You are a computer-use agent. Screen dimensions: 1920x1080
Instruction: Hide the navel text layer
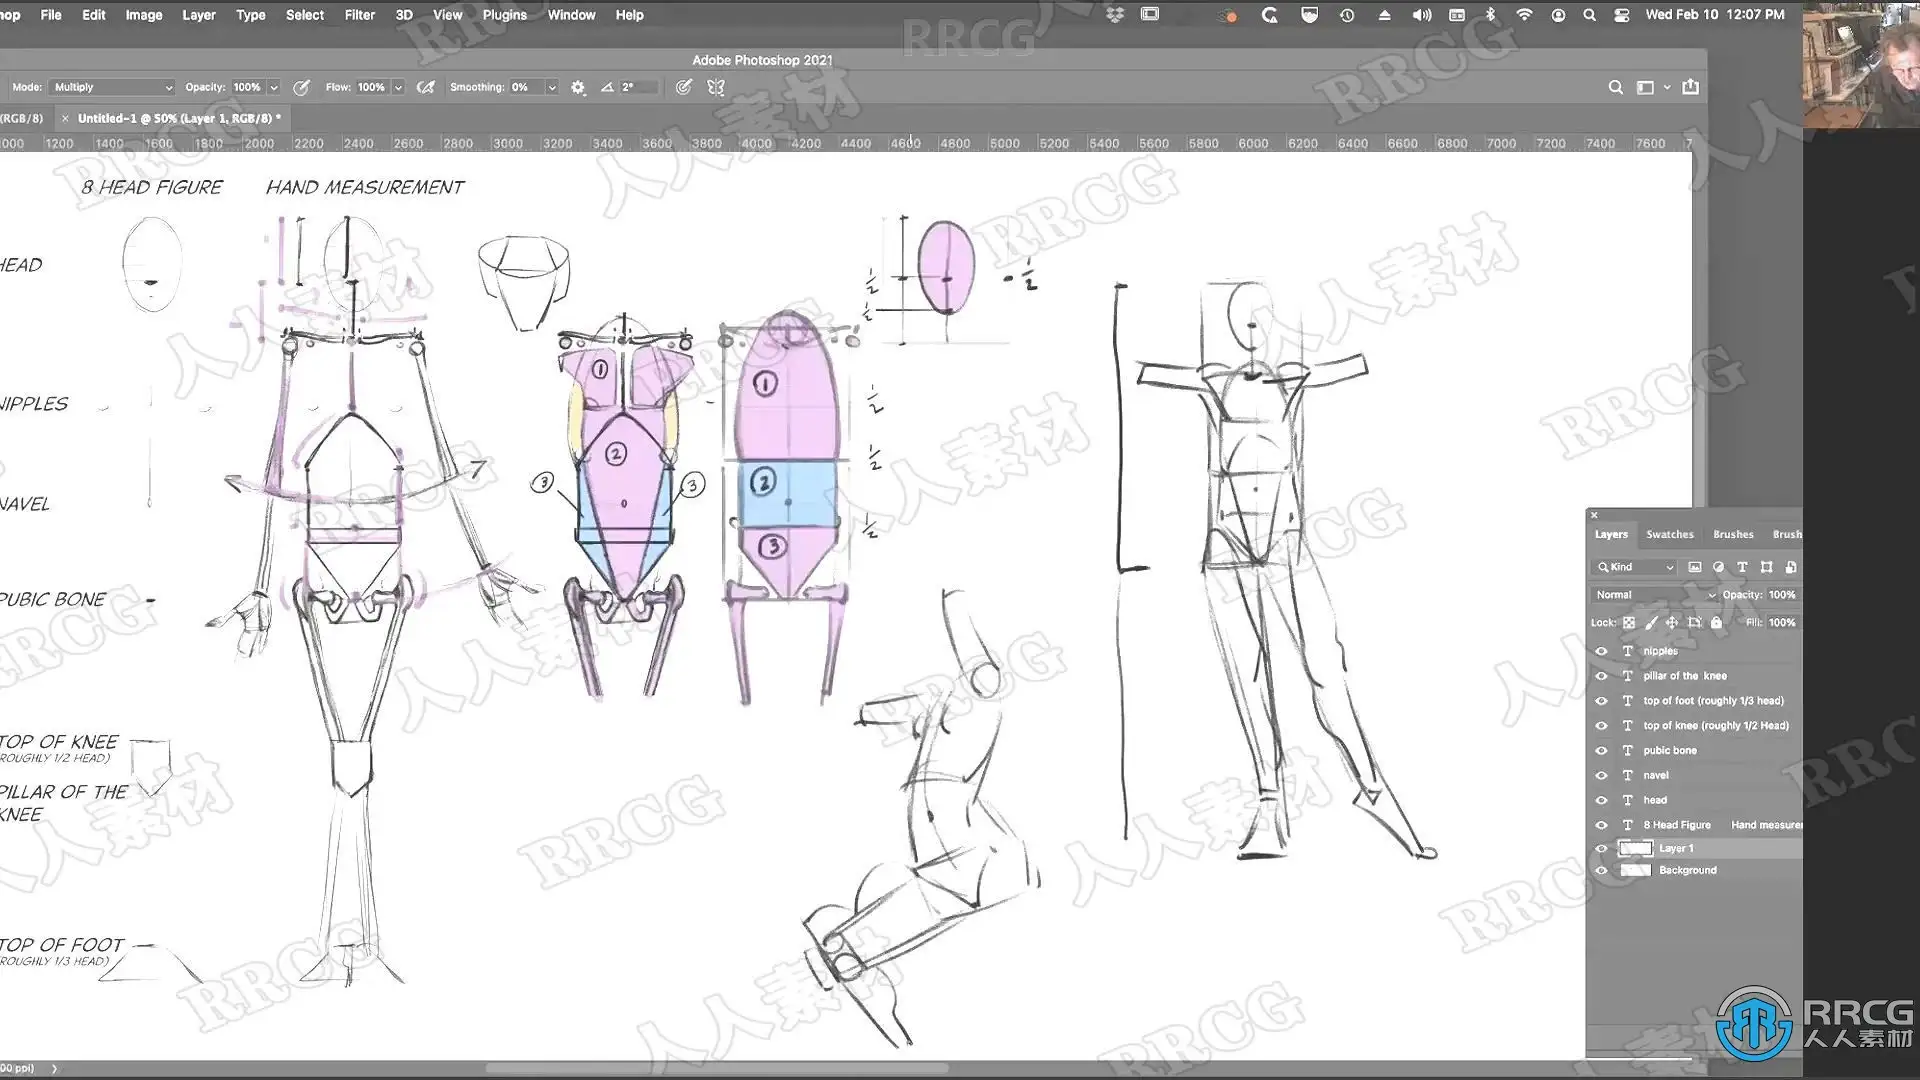pos(1601,775)
